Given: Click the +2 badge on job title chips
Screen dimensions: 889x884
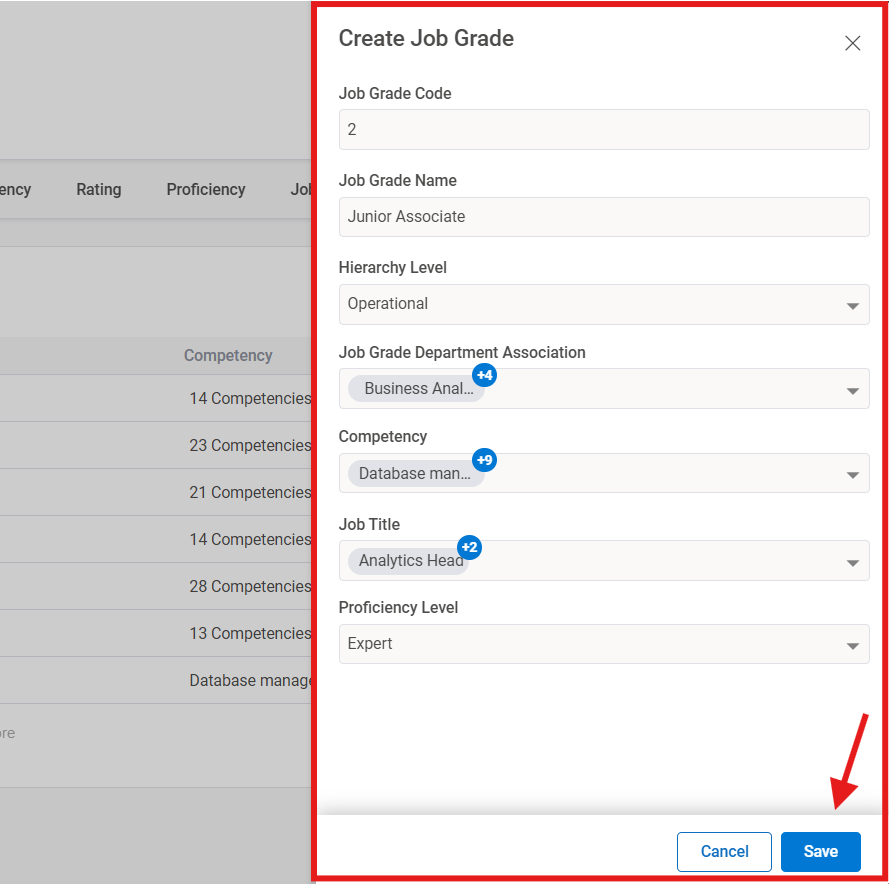Looking at the screenshot, I should point(469,547).
